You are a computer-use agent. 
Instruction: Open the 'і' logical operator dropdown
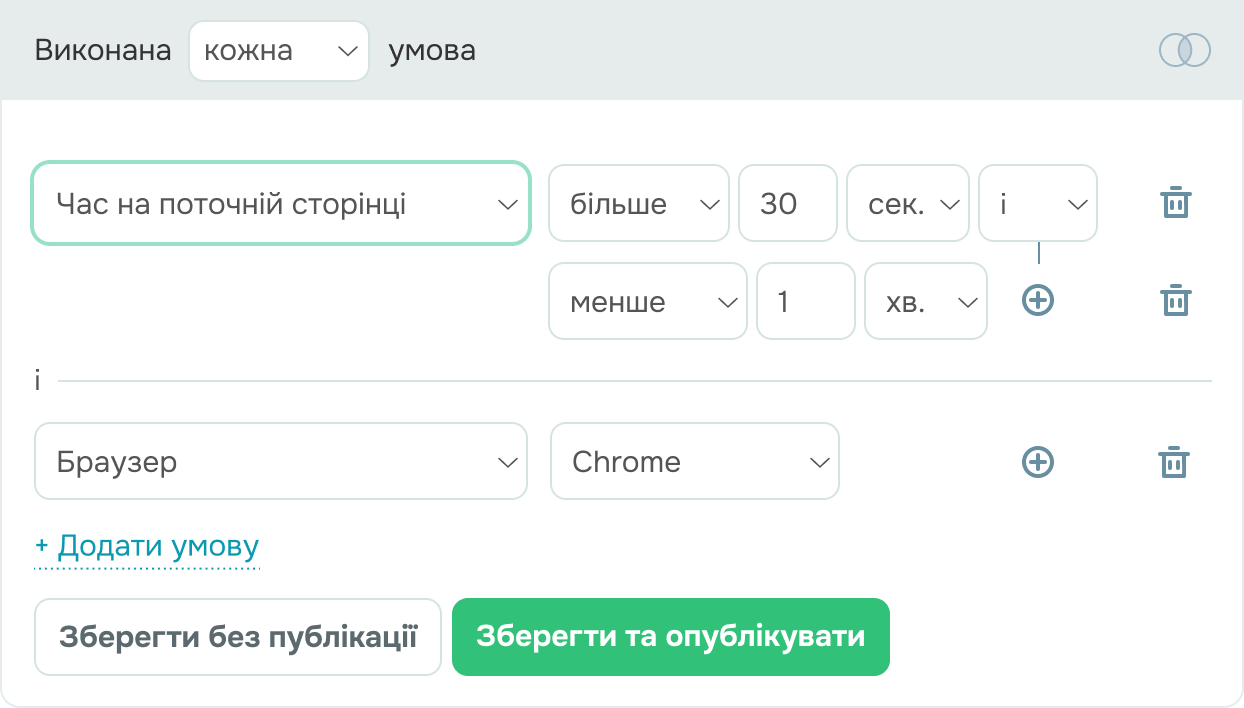point(1037,204)
